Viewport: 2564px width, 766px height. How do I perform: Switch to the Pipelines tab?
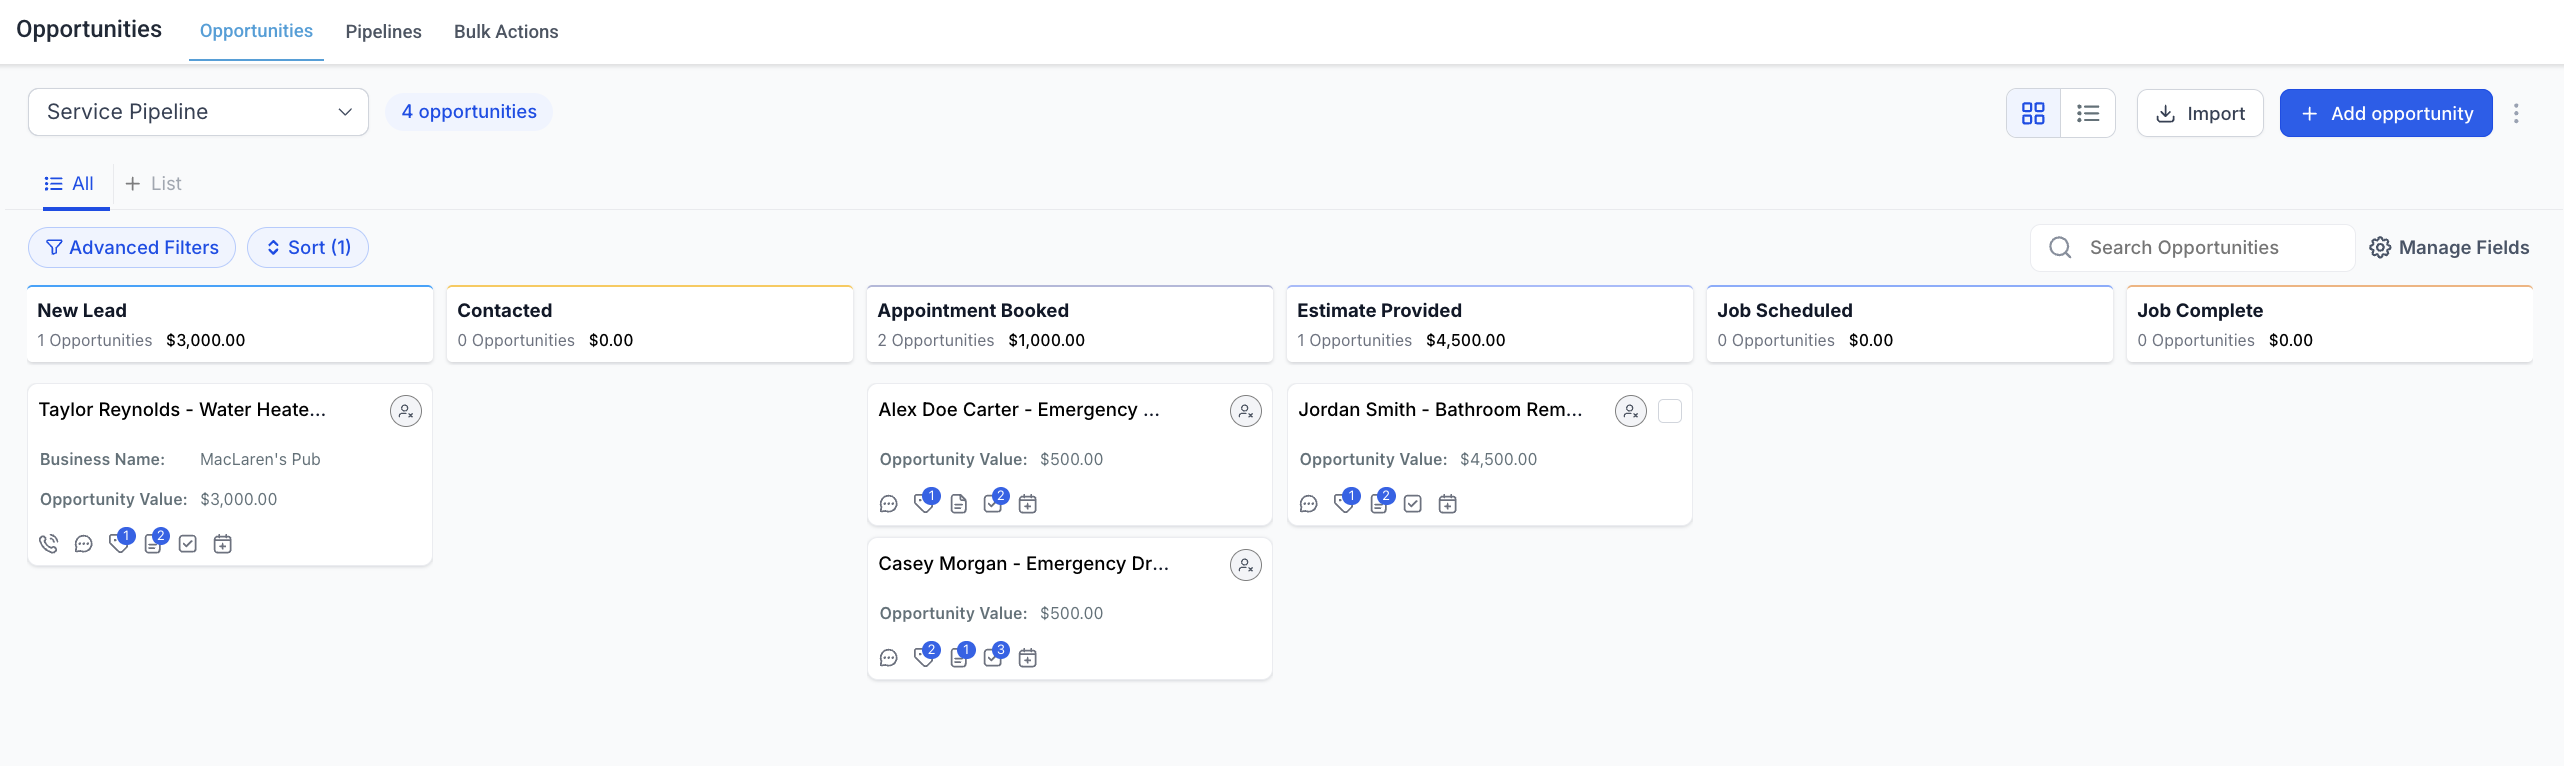tap(383, 31)
